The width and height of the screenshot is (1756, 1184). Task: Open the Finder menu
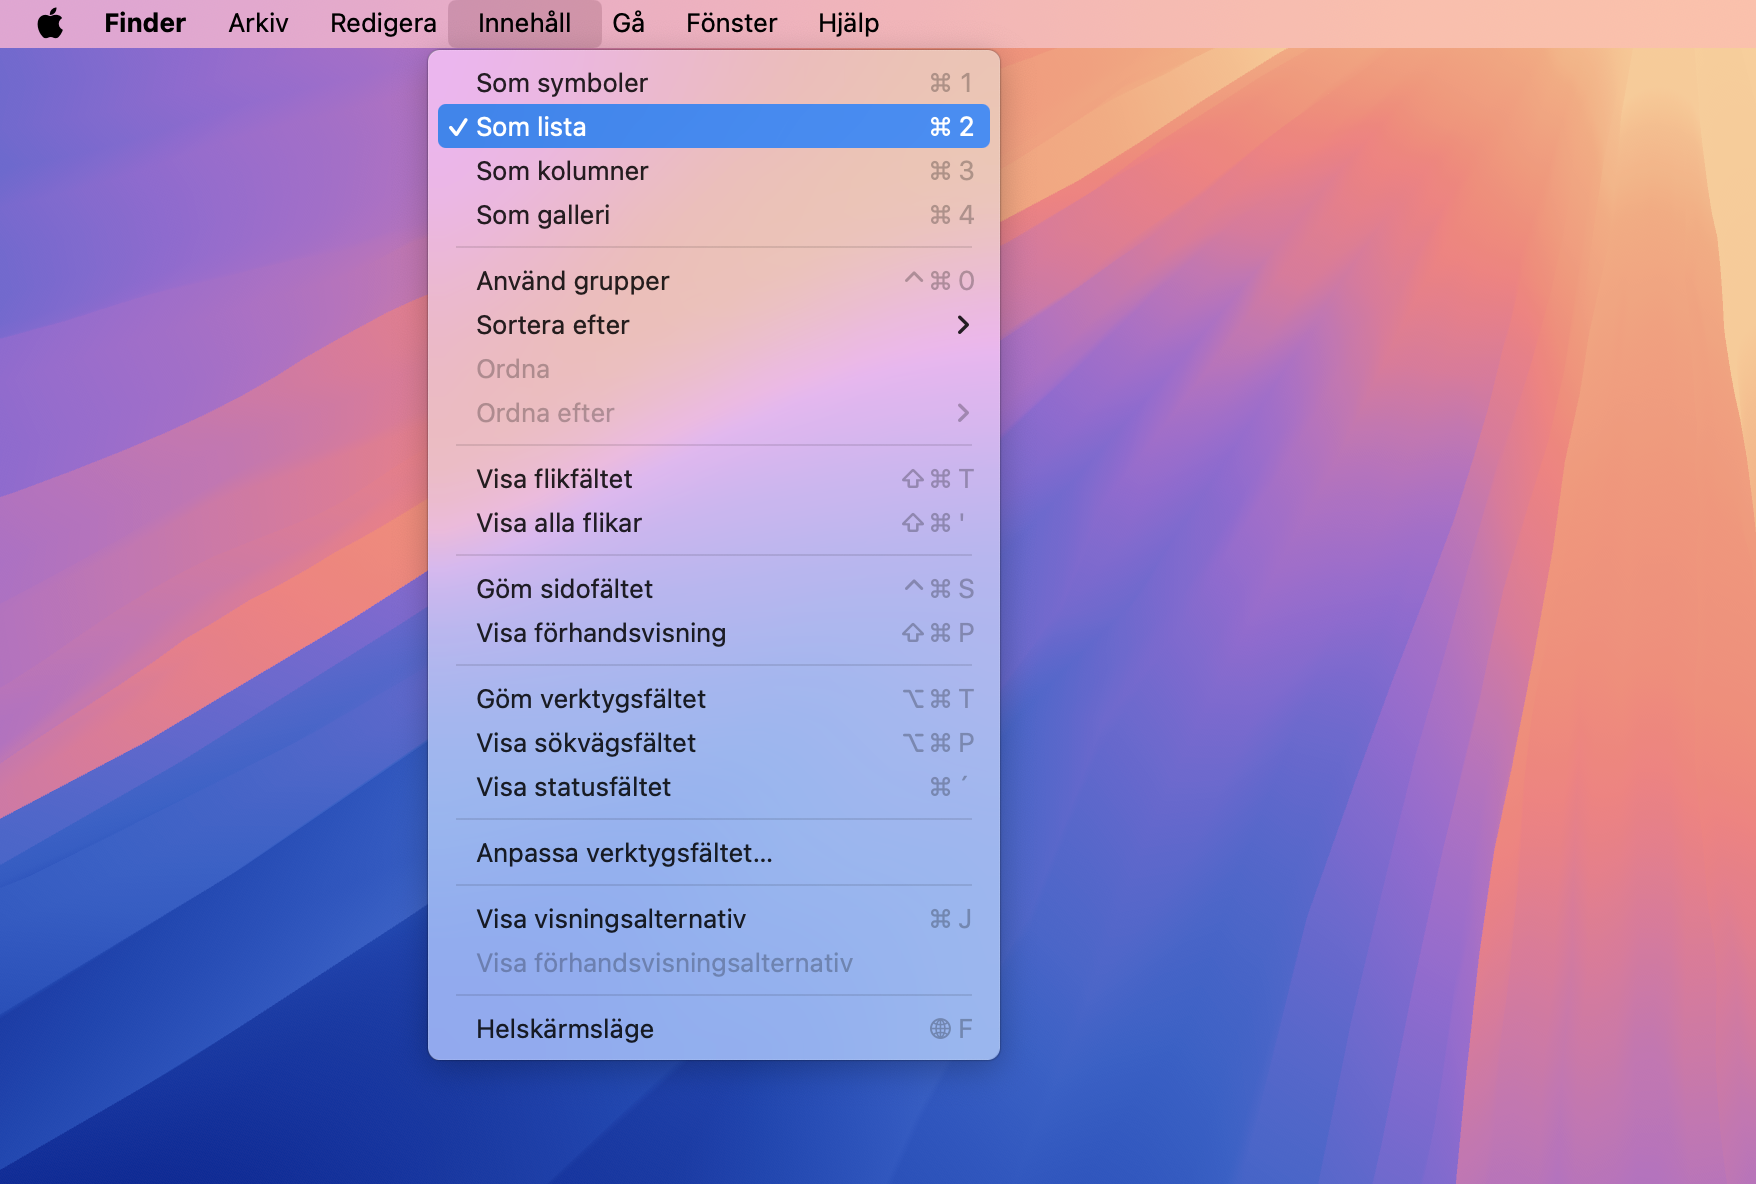click(x=145, y=23)
